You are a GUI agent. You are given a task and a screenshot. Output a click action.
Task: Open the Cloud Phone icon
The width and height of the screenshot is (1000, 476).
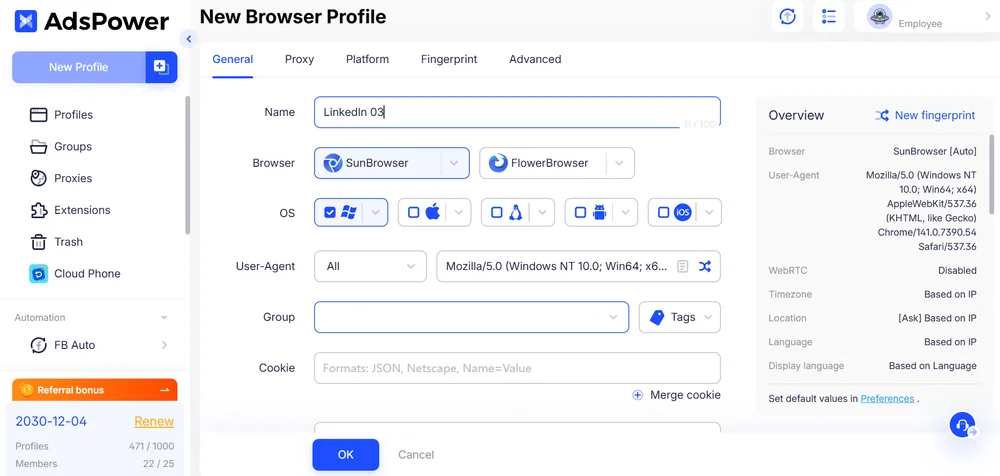pyautogui.click(x=39, y=273)
